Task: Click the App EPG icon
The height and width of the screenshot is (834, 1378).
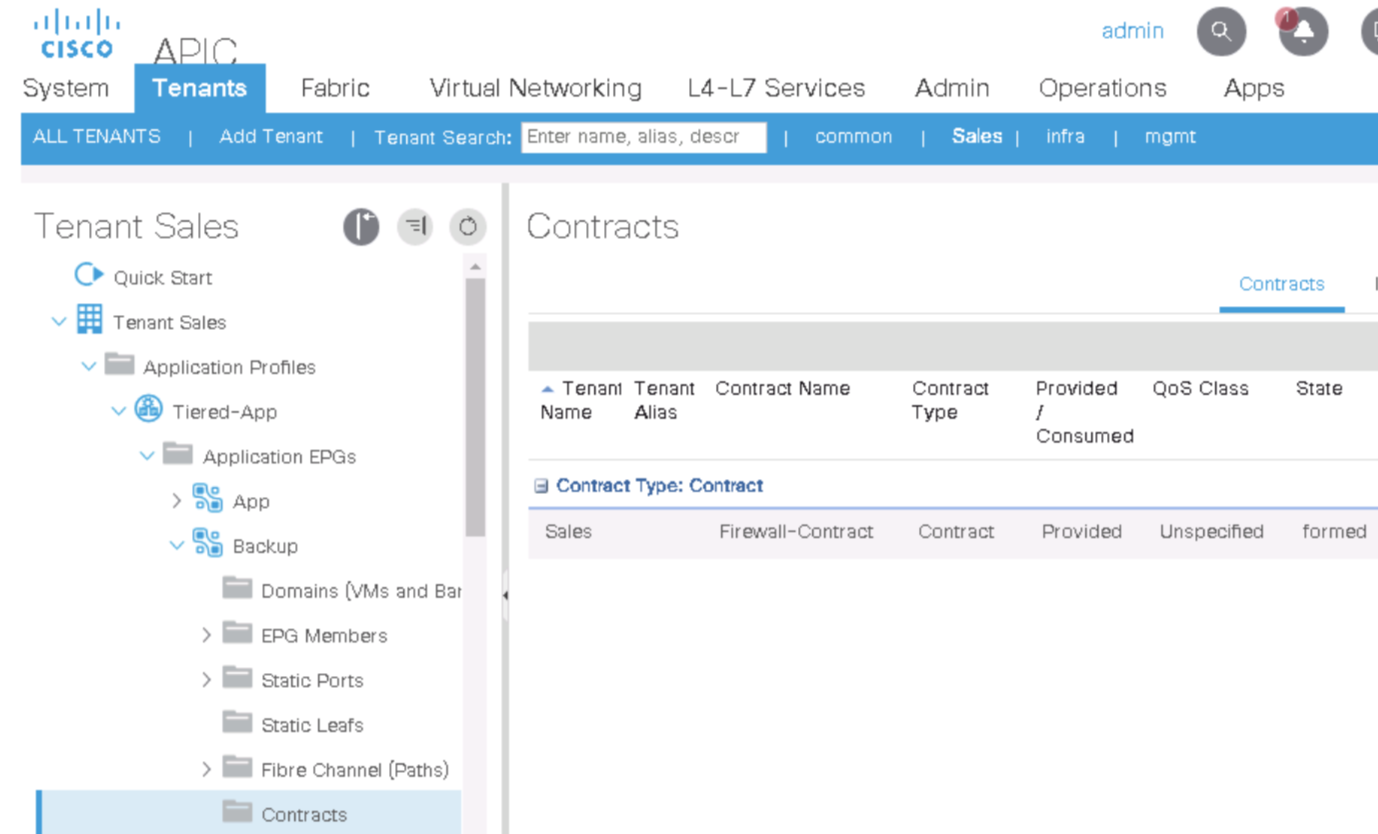Action: (x=208, y=500)
